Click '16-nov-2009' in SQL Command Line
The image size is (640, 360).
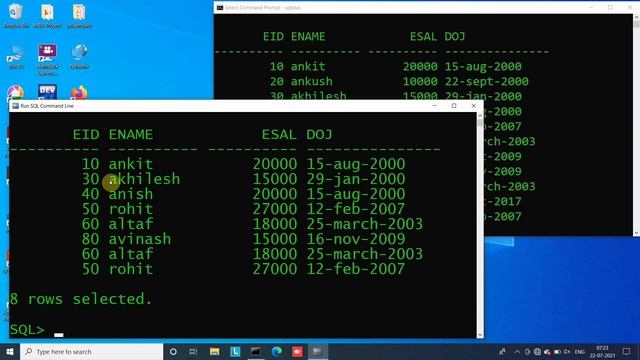click(356, 239)
